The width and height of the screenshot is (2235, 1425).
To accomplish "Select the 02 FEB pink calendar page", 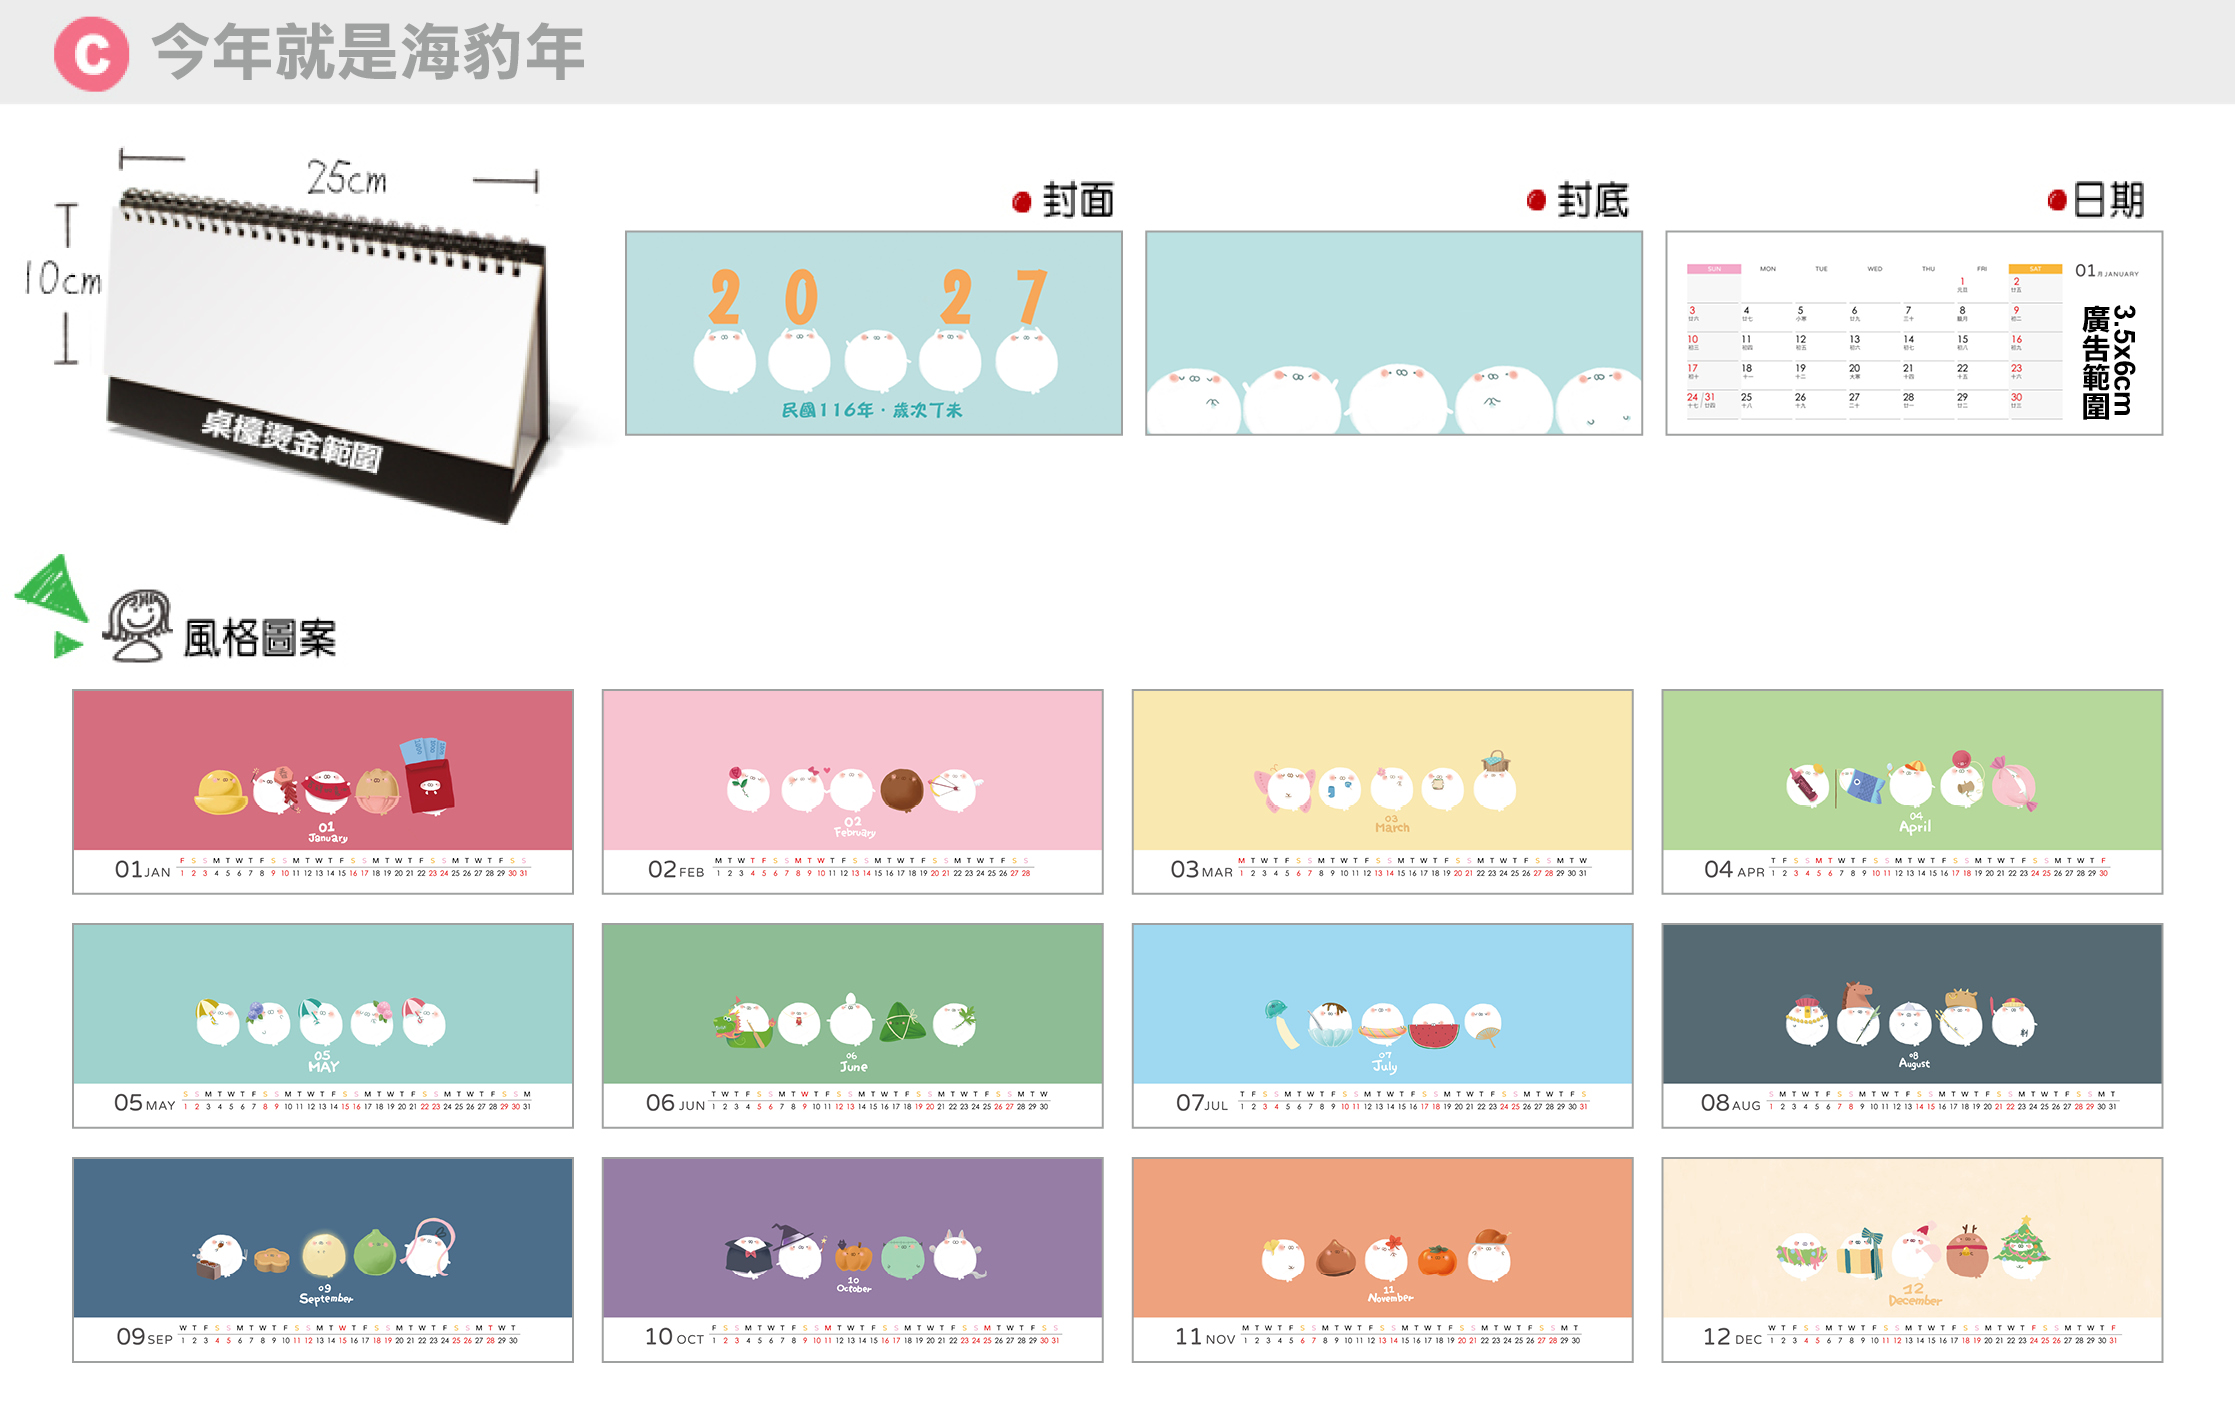I will pos(853,791).
